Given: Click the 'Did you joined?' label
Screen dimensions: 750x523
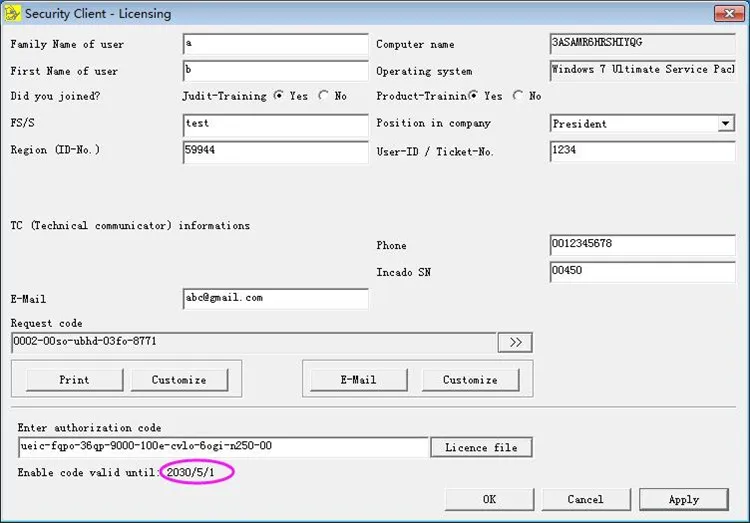Looking at the screenshot, I should click(x=55, y=96).
